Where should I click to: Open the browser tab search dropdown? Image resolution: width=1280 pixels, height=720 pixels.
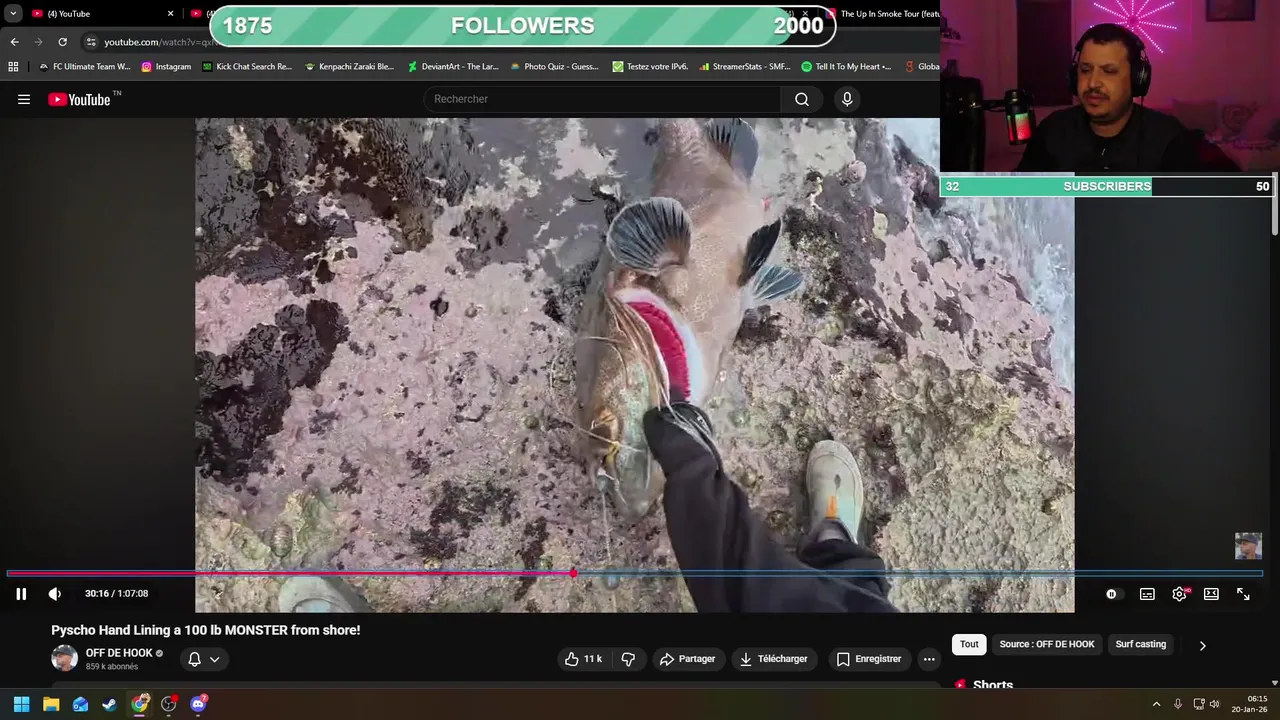click(x=13, y=14)
